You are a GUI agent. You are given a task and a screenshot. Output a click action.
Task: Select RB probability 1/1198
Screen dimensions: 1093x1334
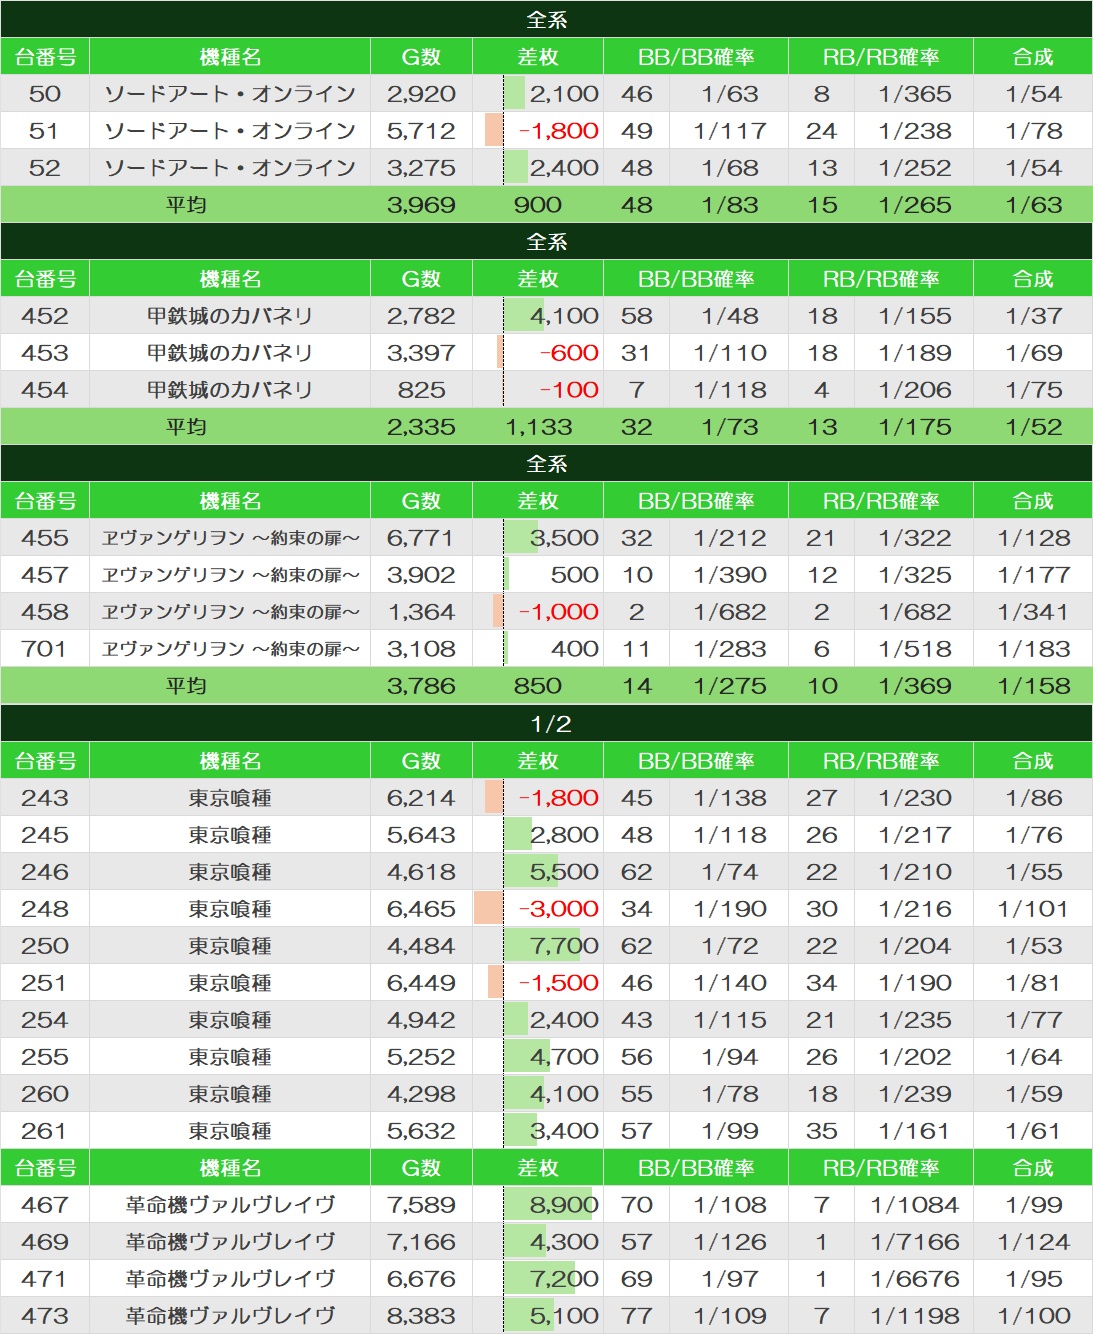point(914,1316)
